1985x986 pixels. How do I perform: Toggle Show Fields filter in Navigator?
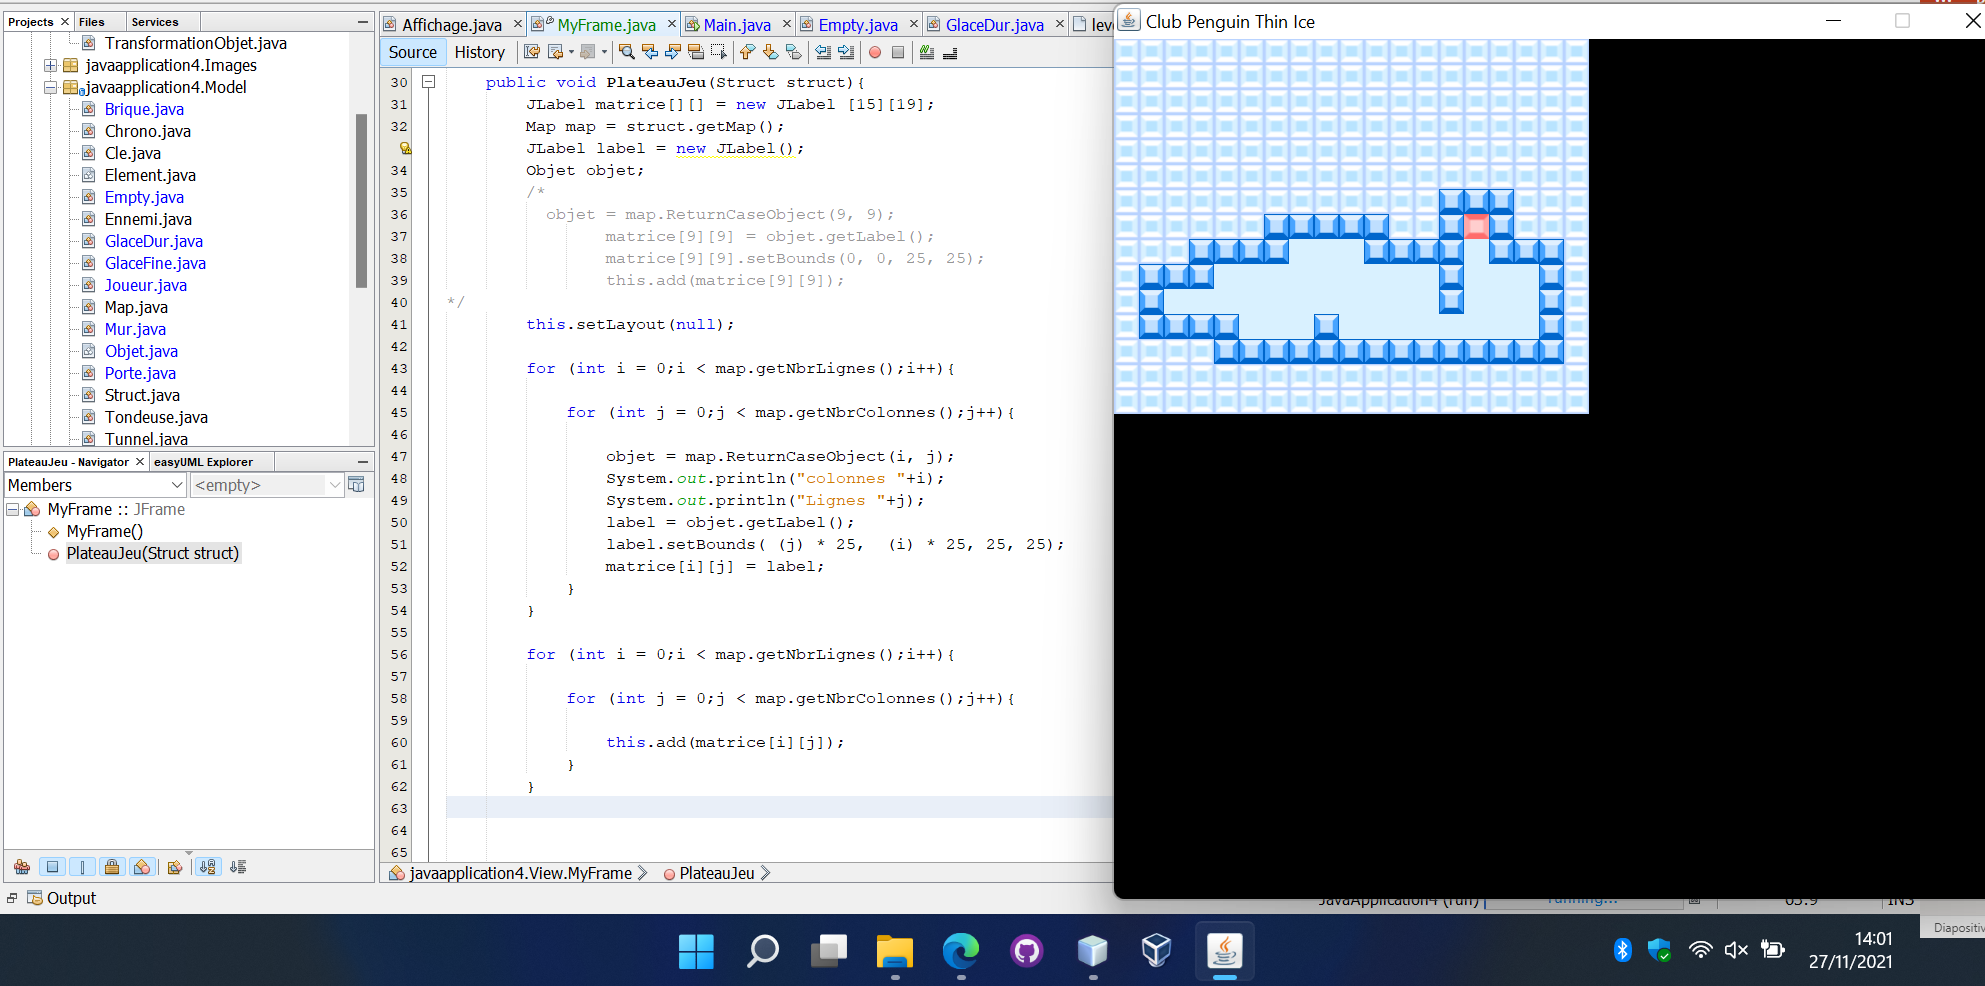52,867
